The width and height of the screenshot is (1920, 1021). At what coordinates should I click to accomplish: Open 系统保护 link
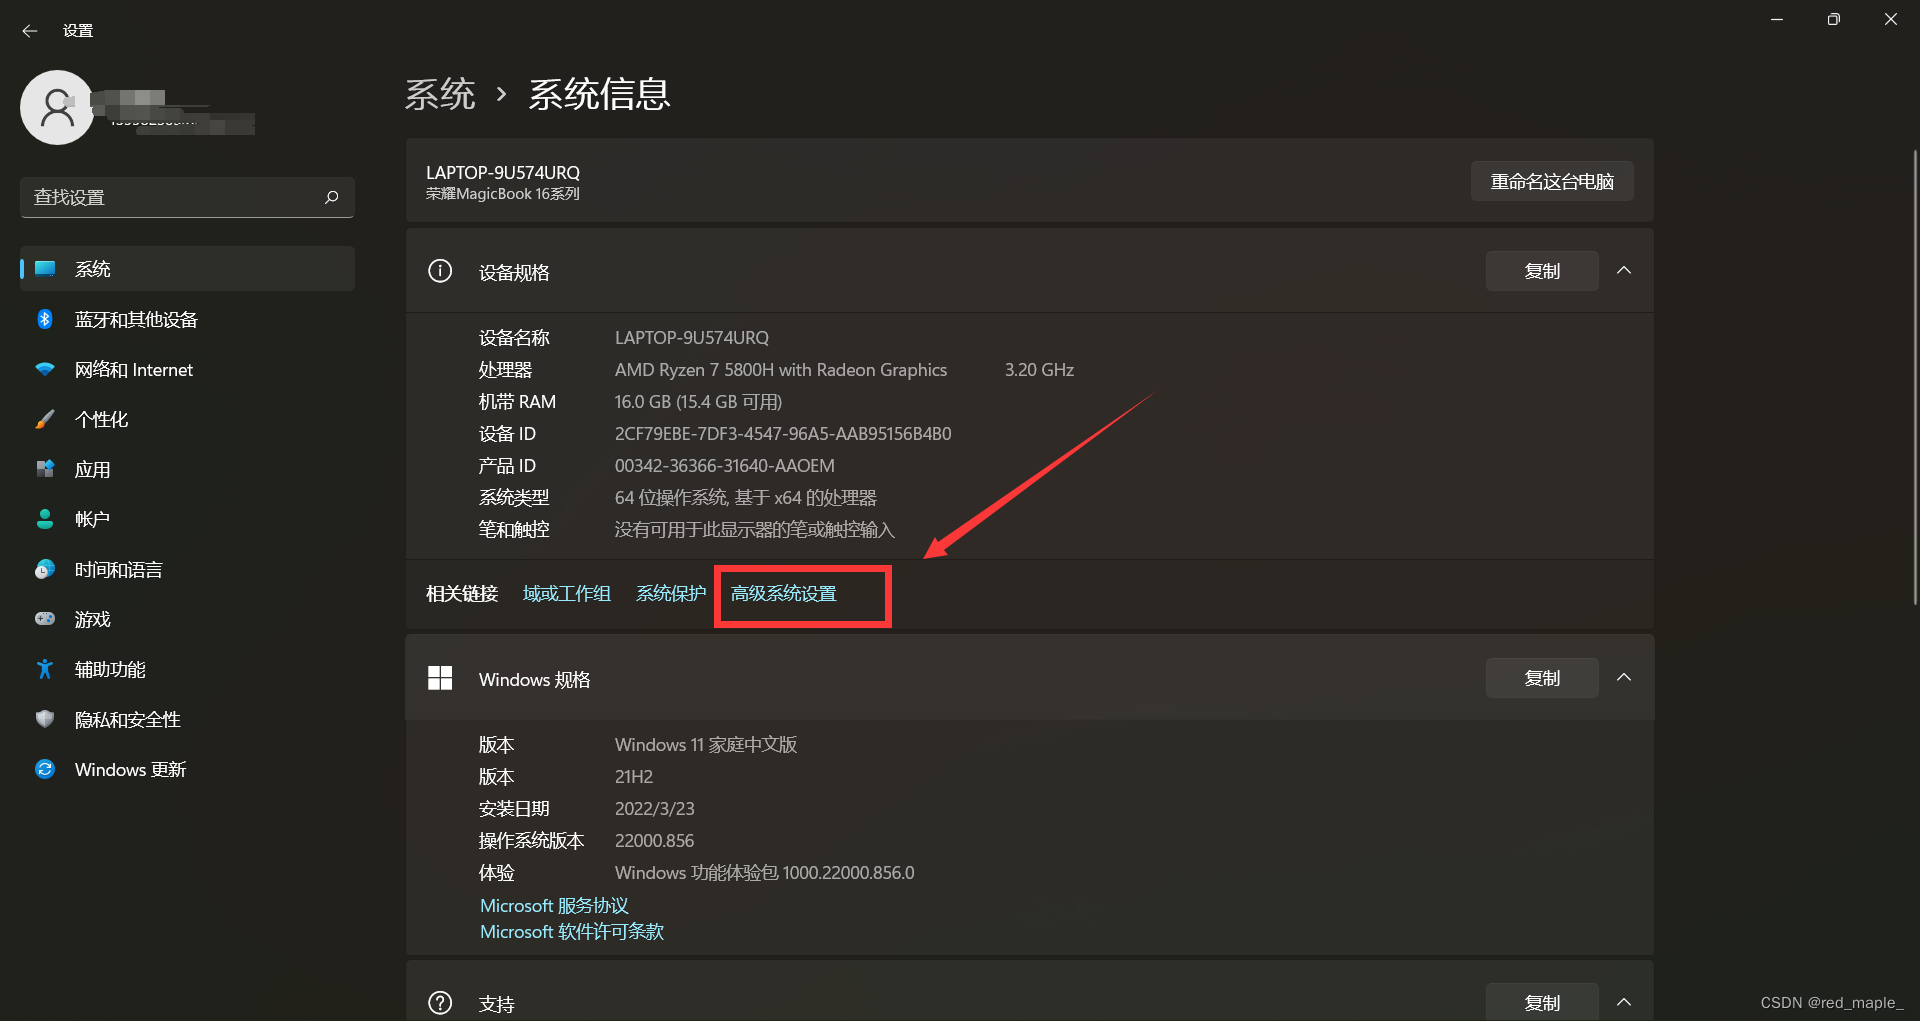coord(671,594)
